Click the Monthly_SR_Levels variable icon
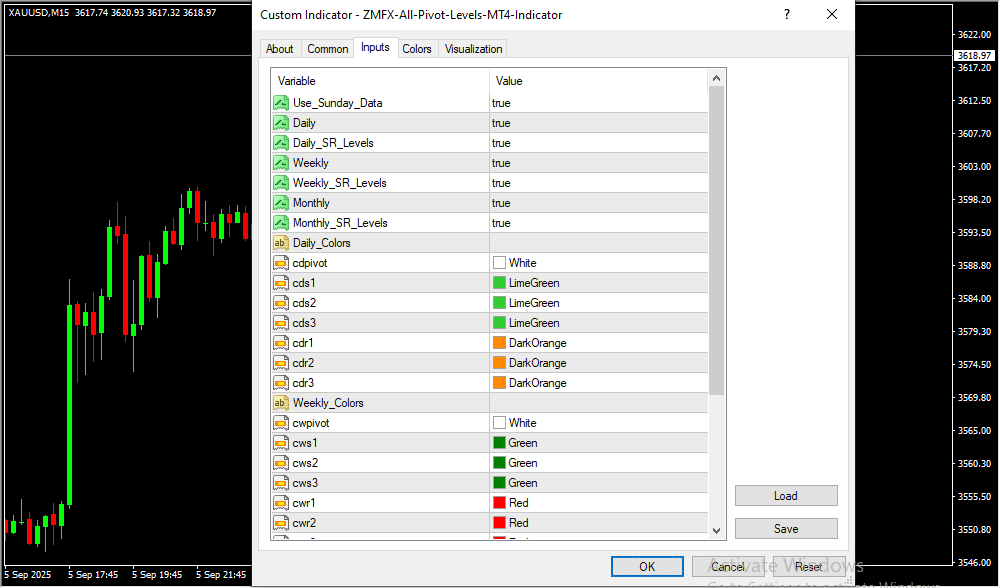 click(x=281, y=223)
